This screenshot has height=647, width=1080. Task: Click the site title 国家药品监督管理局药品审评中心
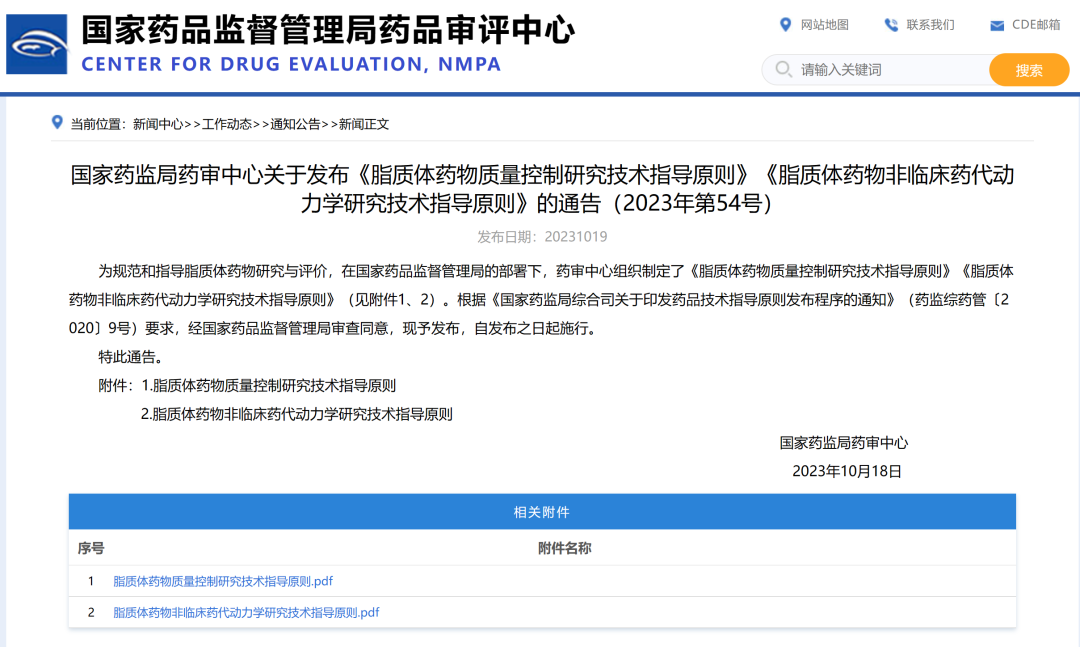pos(328,30)
